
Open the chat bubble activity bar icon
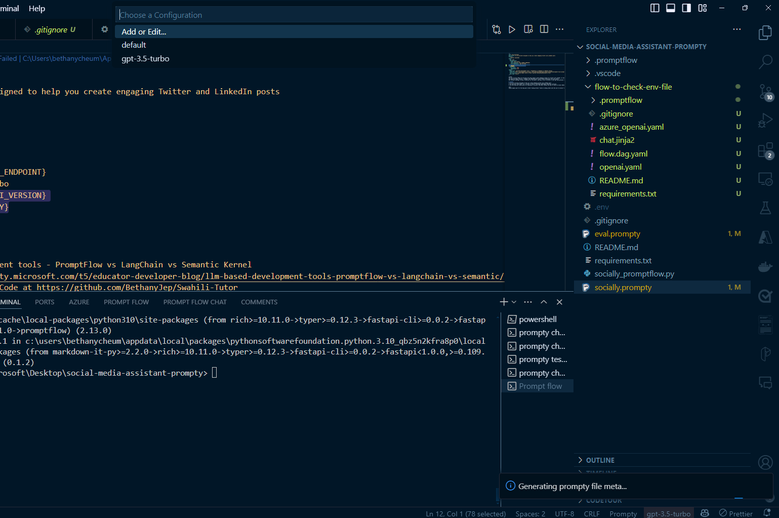pyautogui.click(x=765, y=383)
